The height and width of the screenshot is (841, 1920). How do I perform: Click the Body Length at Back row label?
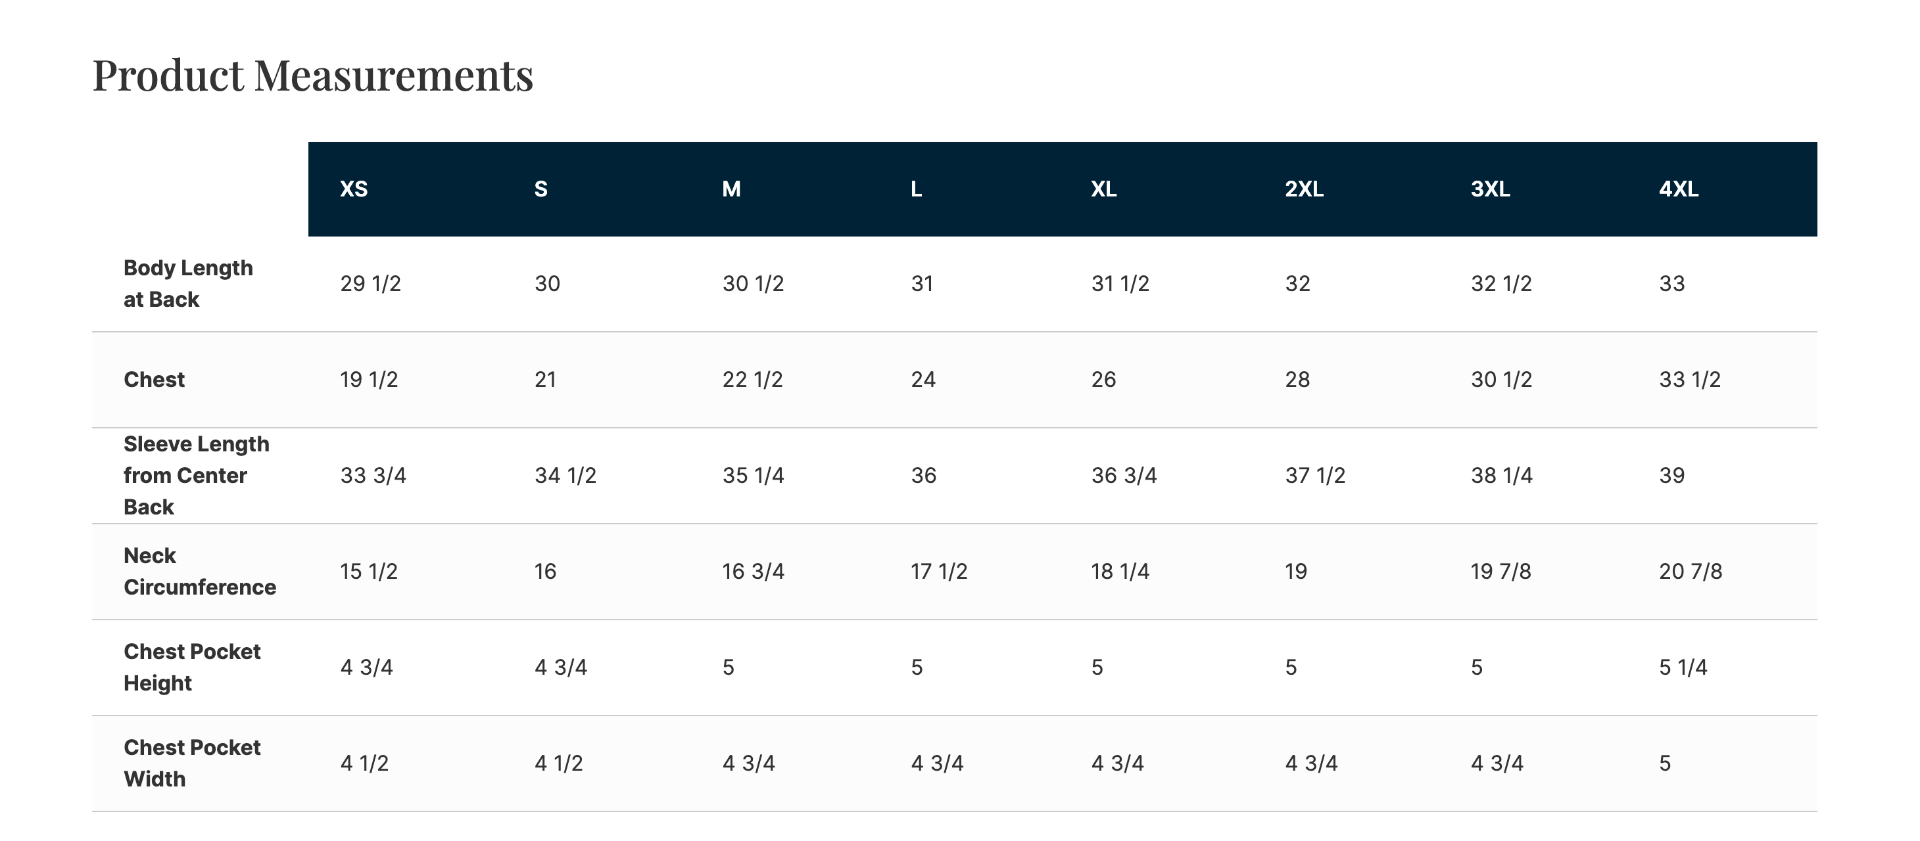tap(188, 284)
